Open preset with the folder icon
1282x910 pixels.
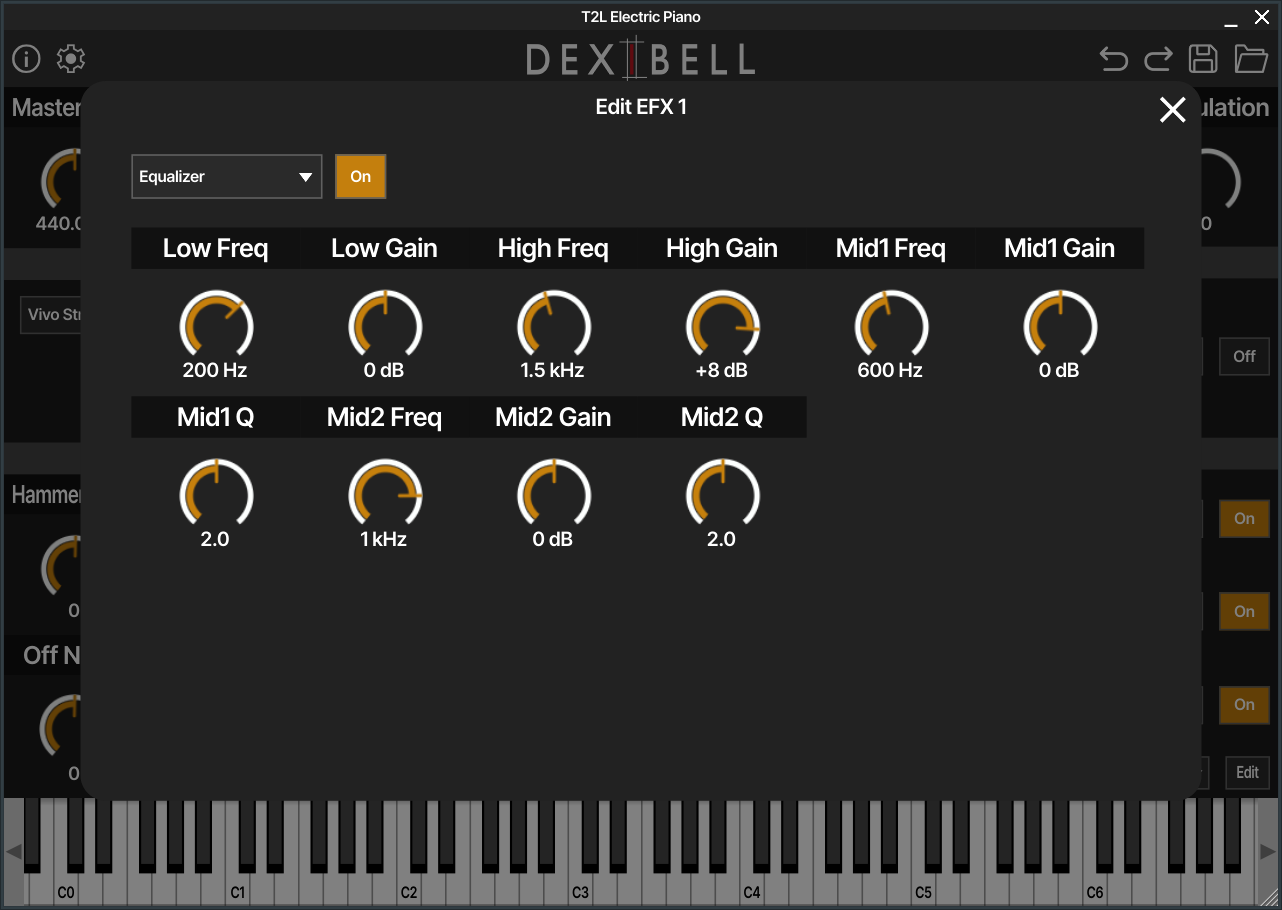[x=1250, y=59]
